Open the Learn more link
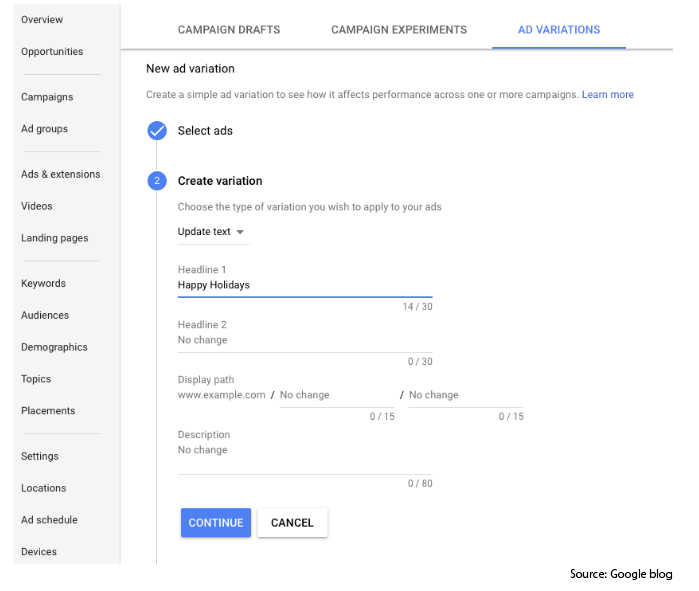The image size is (699, 591). click(x=608, y=94)
